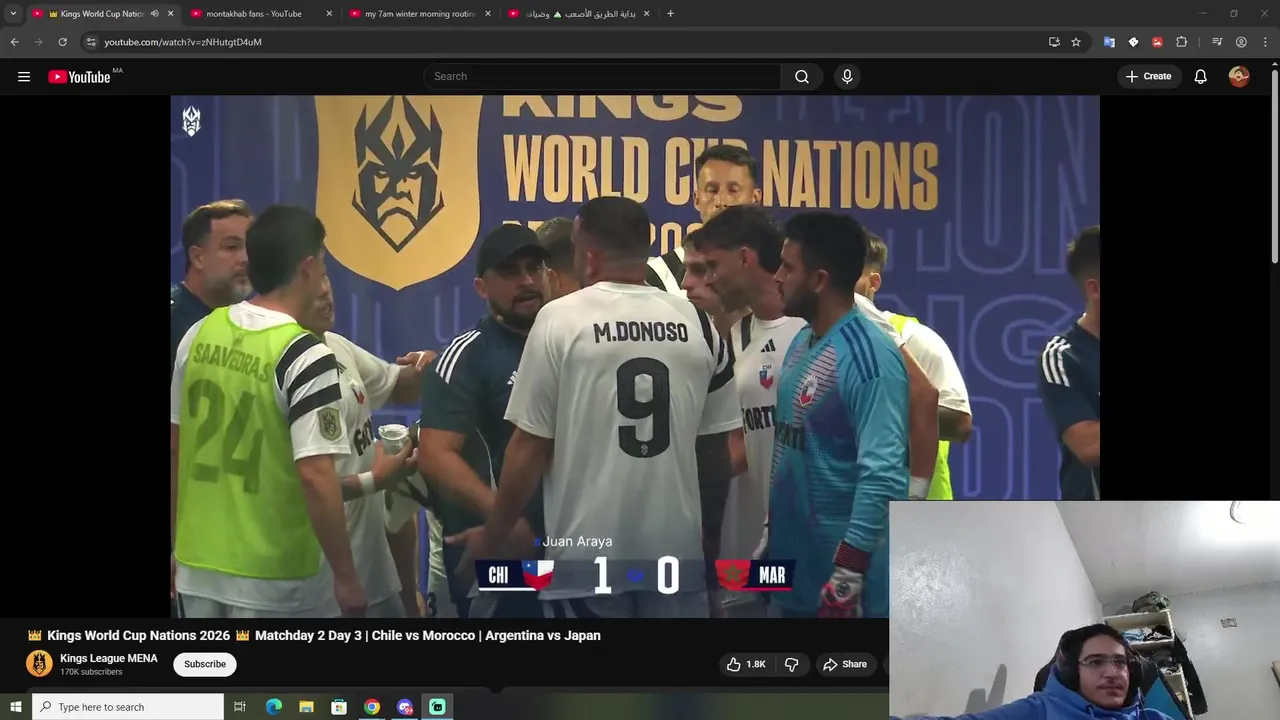
Task: Open the Chrome three-dot menu
Action: (x=1265, y=42)
